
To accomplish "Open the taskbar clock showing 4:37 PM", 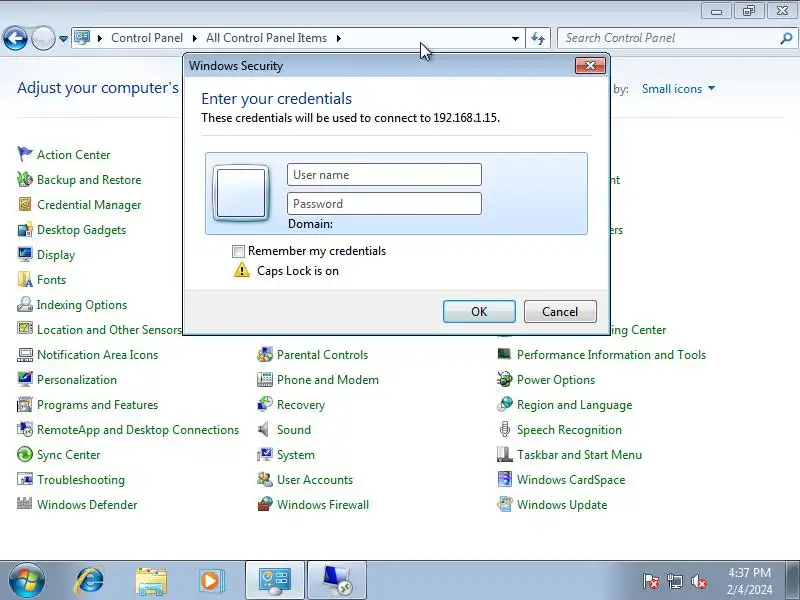I will coord(749,581).
